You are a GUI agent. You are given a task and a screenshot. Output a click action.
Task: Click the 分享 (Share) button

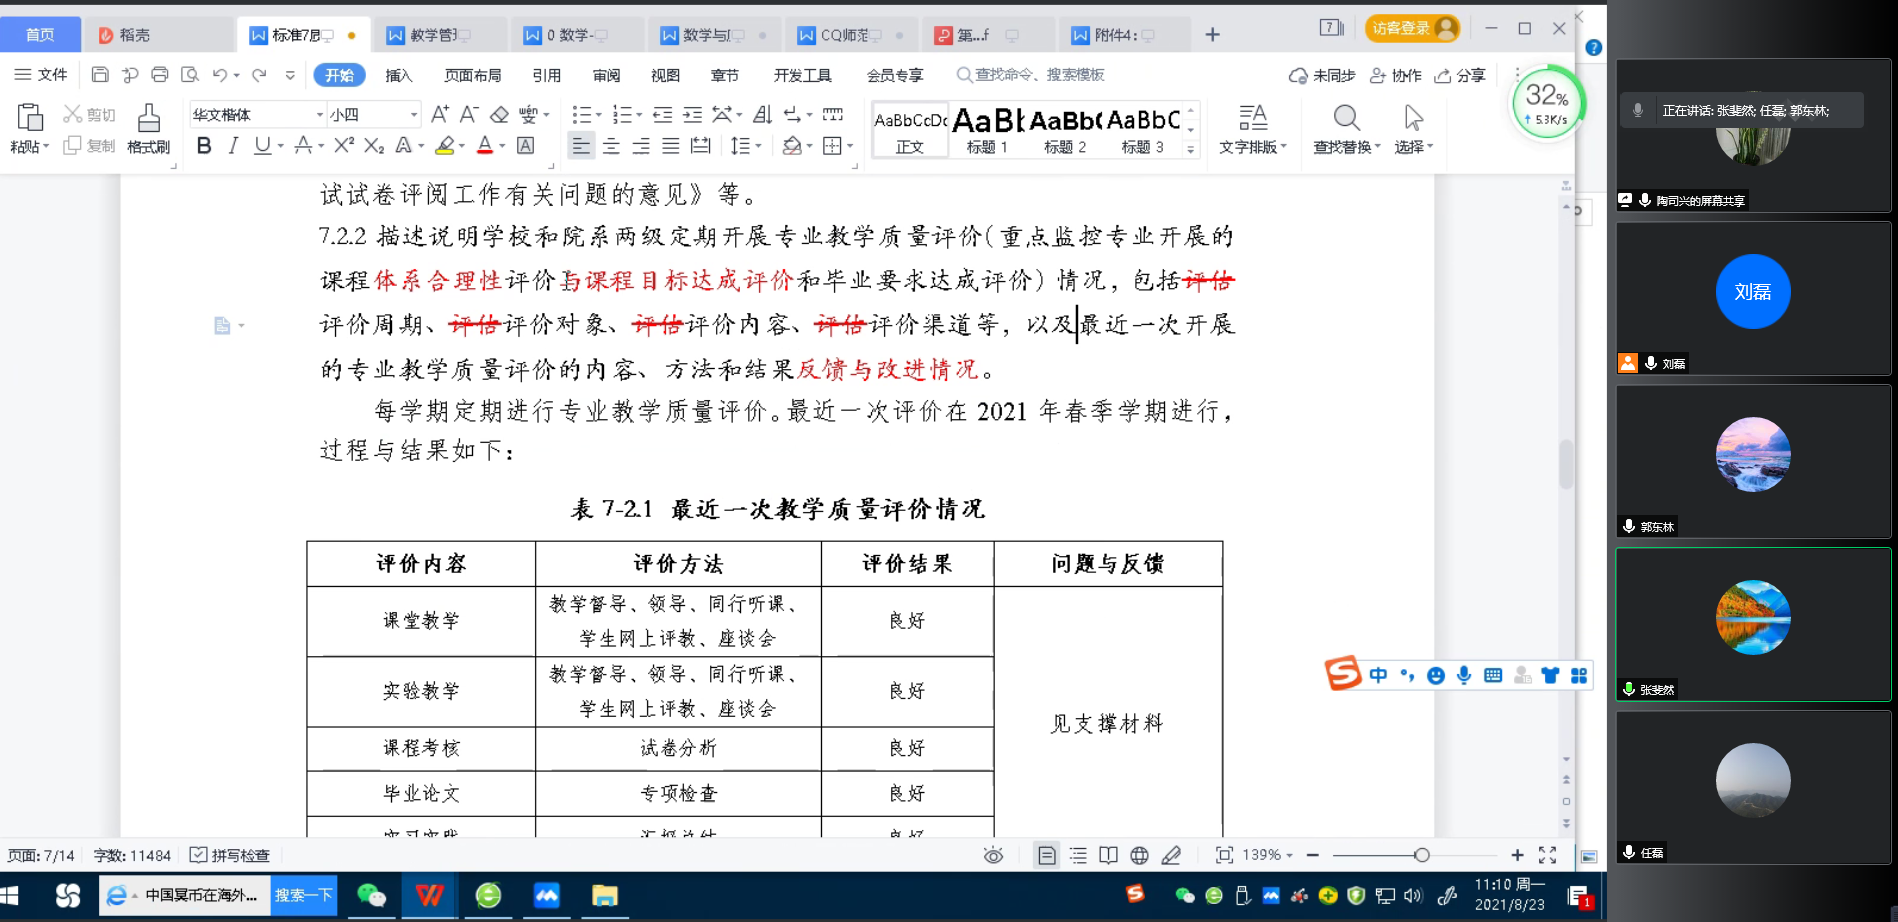1460,75
